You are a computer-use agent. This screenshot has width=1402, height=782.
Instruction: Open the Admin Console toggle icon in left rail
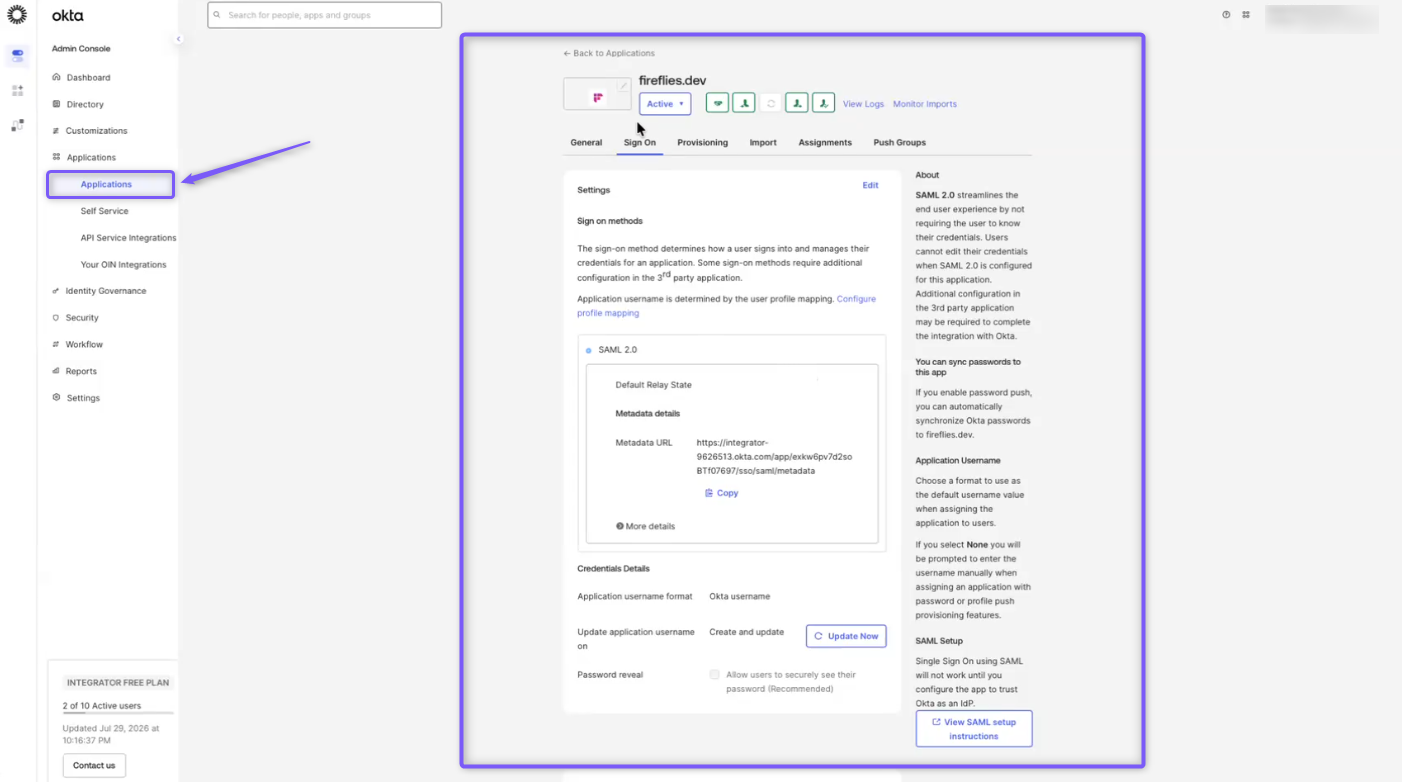17,56
